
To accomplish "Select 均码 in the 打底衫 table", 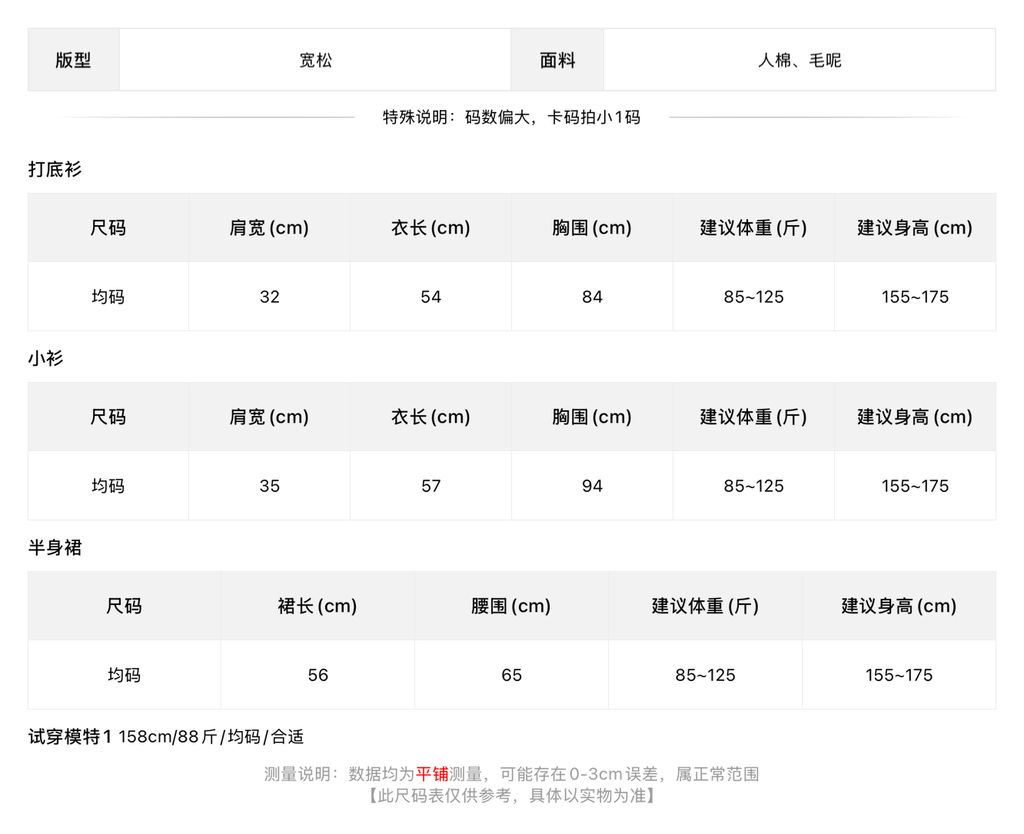I will click(108, 297).
